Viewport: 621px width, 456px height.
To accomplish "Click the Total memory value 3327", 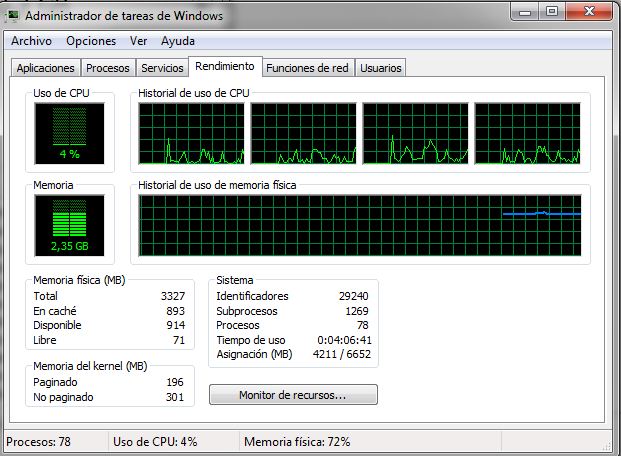I will 173,296.
